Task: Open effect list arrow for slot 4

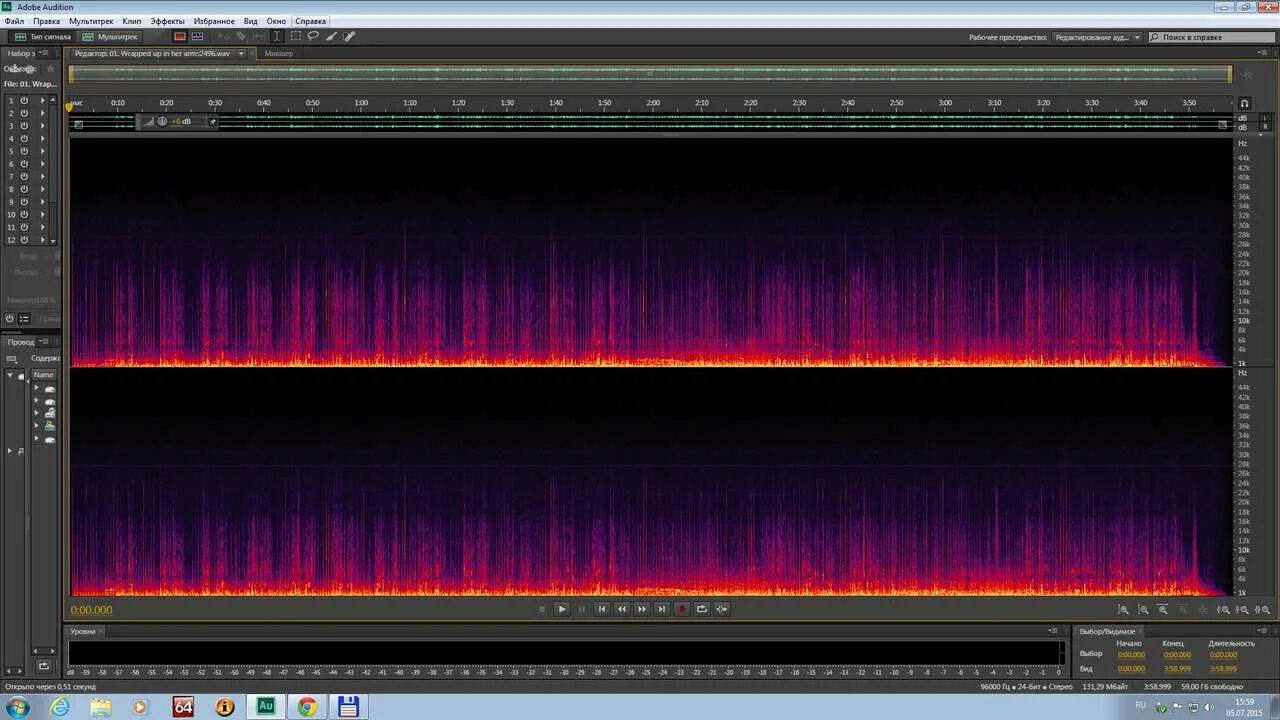Action: [42, 138]
